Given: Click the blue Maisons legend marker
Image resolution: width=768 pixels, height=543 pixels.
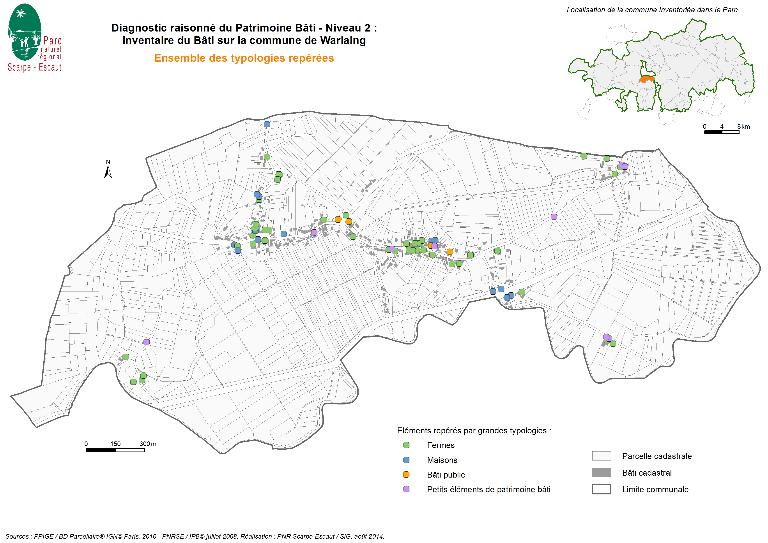Looking at the screenshot, I should (406, 460).
